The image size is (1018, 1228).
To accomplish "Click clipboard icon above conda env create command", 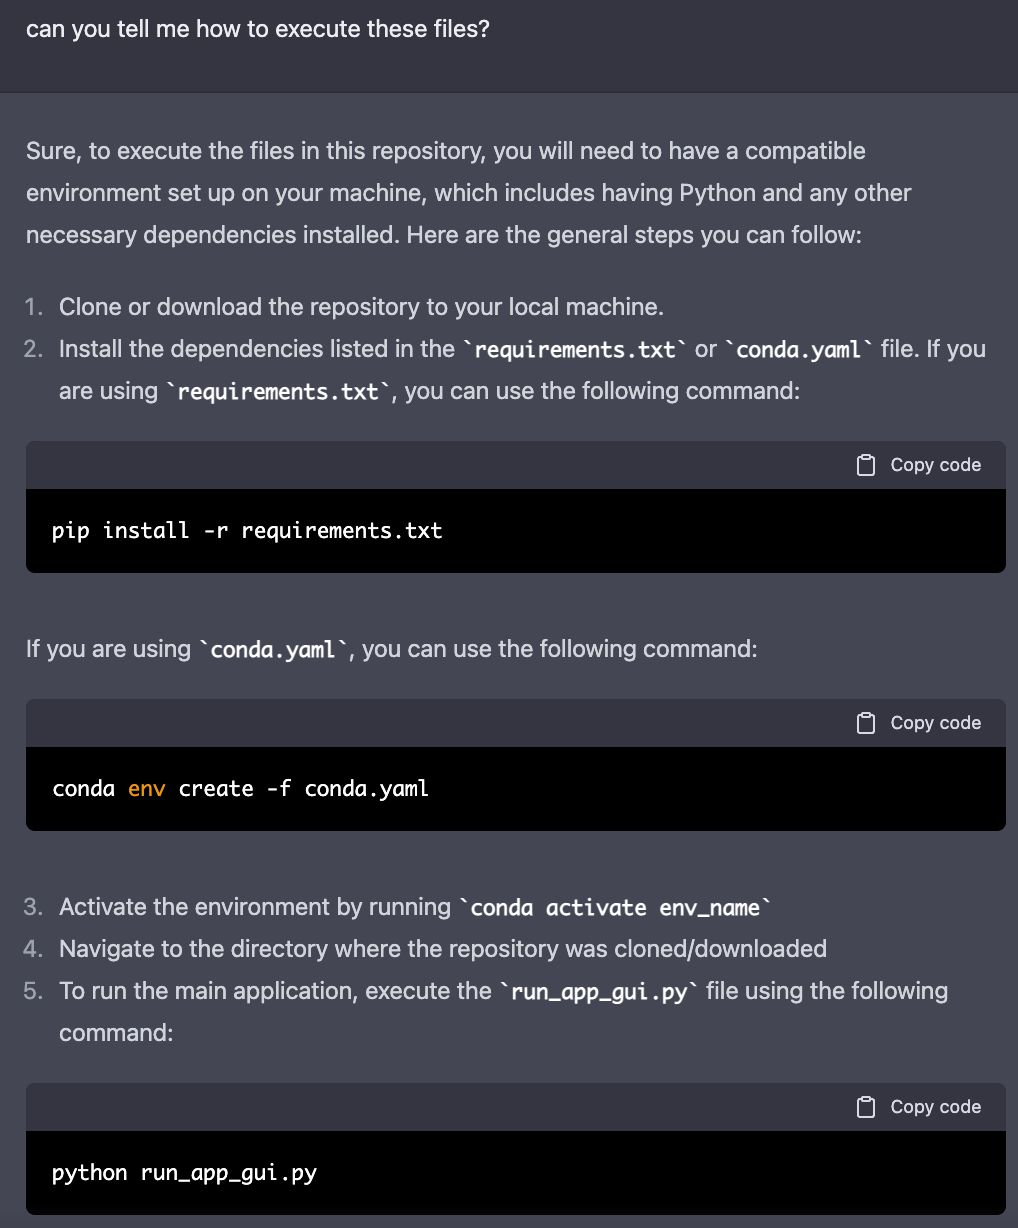I will coord(866,723).
